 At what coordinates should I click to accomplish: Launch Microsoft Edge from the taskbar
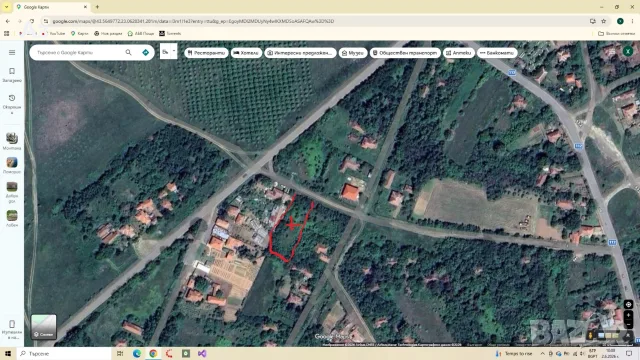137,353
